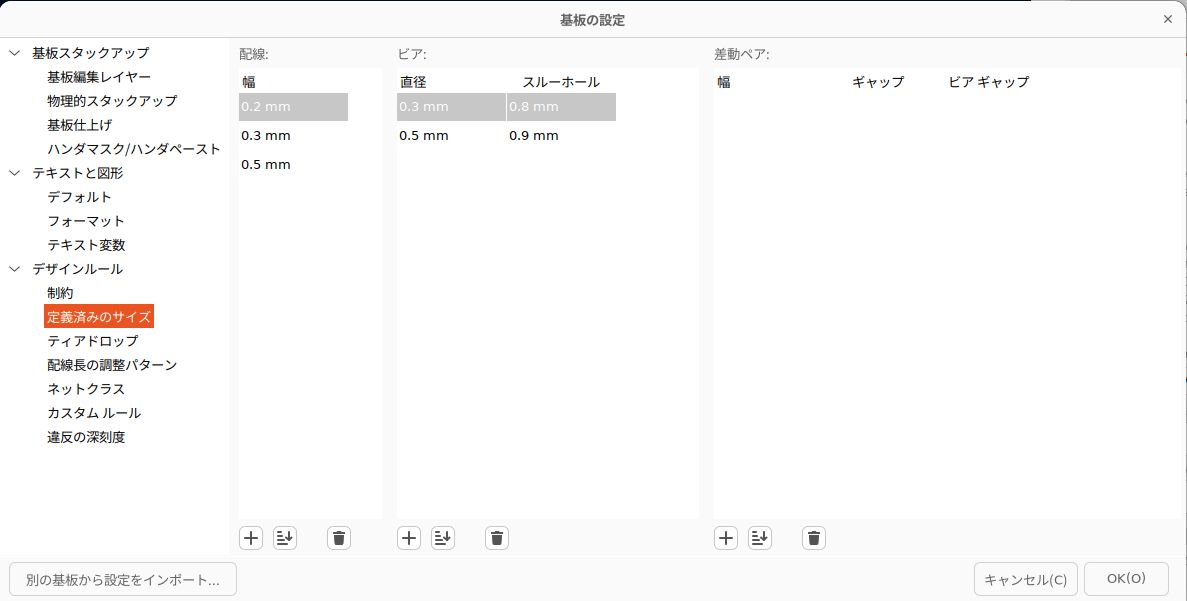Go to the ティアドロップ page

pos(93,341)
